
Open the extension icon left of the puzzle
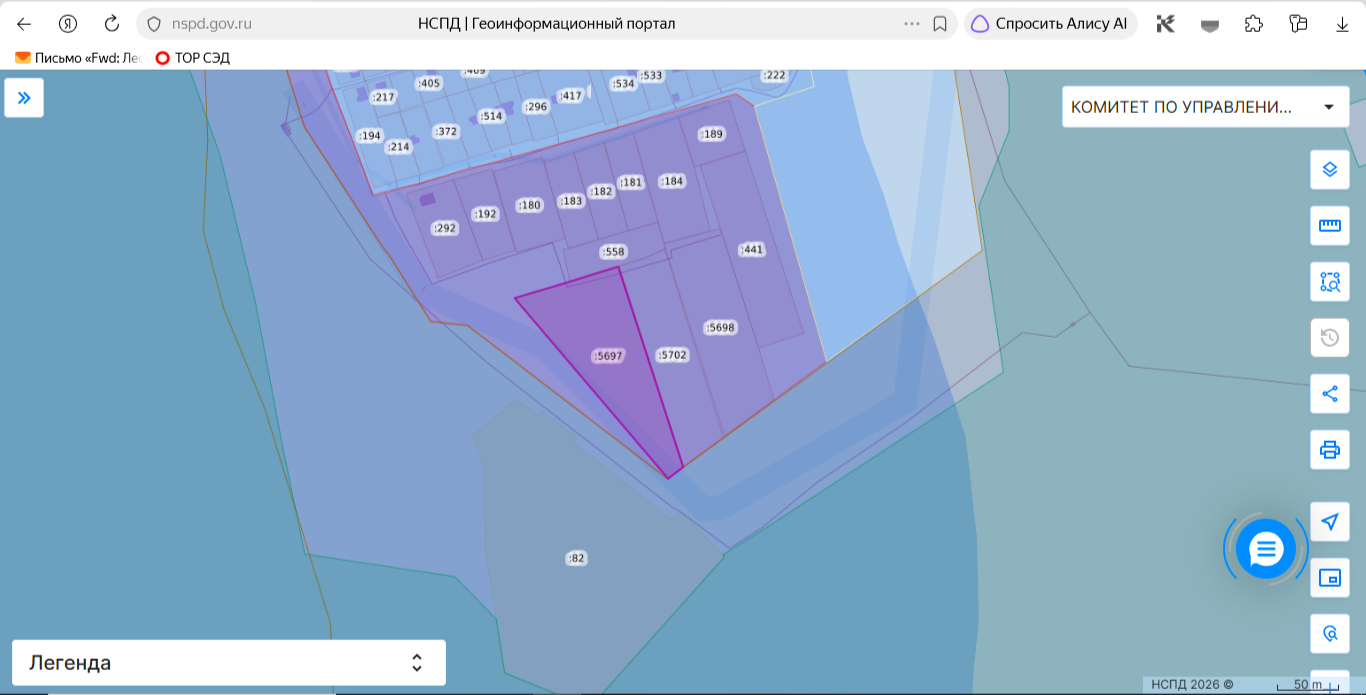coord(1210,24)
